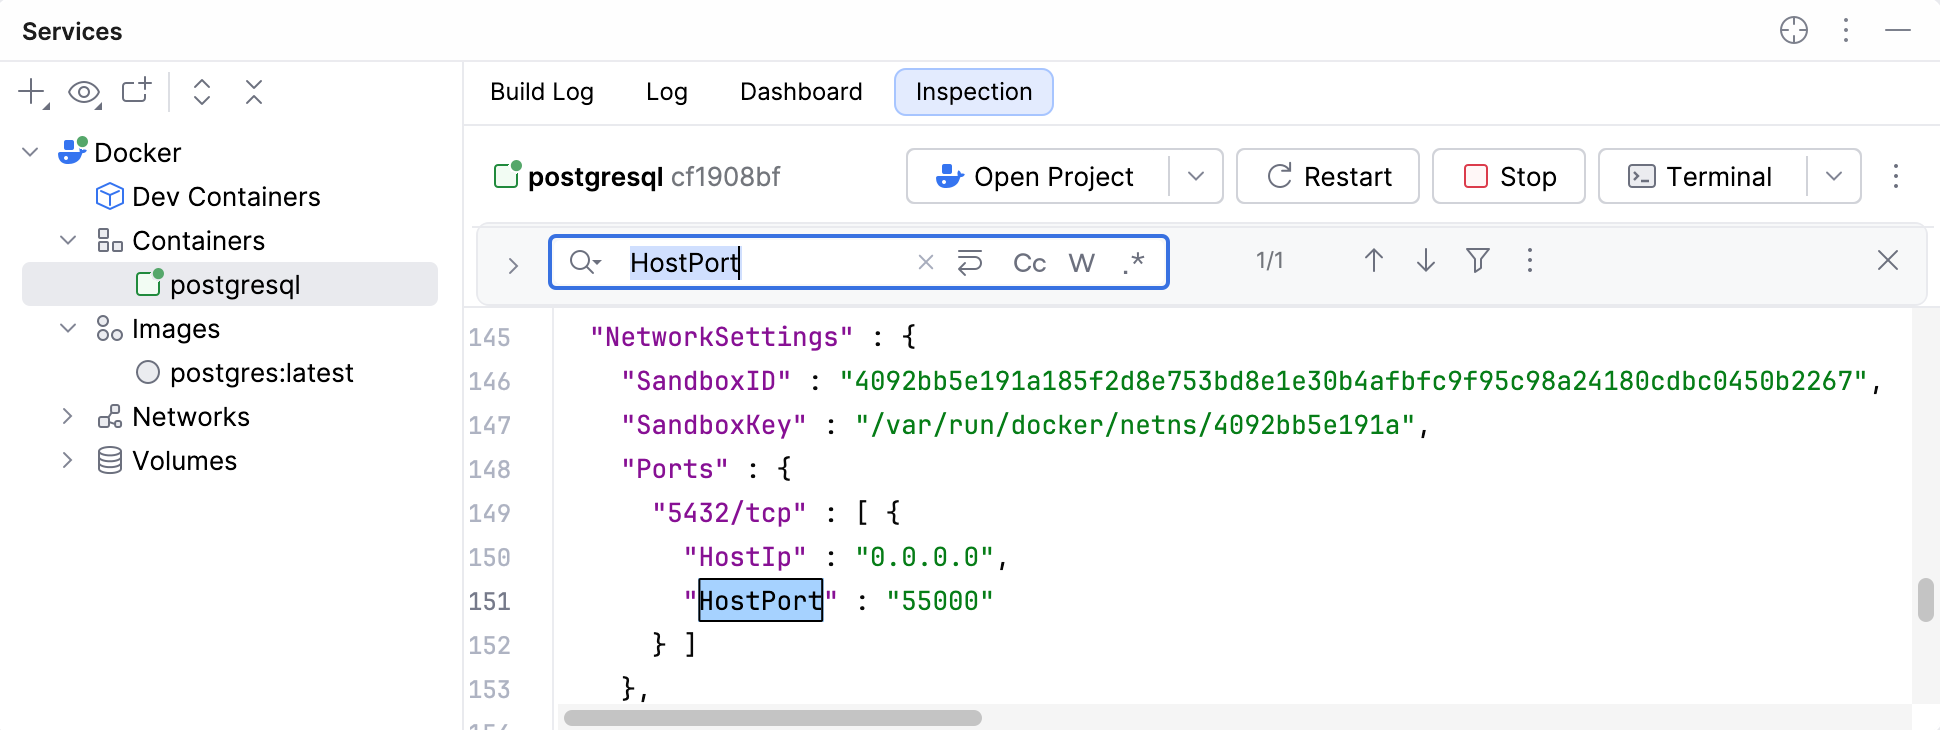This screenshot has height=730, width=1940.
Task: Collapse all services tree nodes
Action: pos(254,92)
